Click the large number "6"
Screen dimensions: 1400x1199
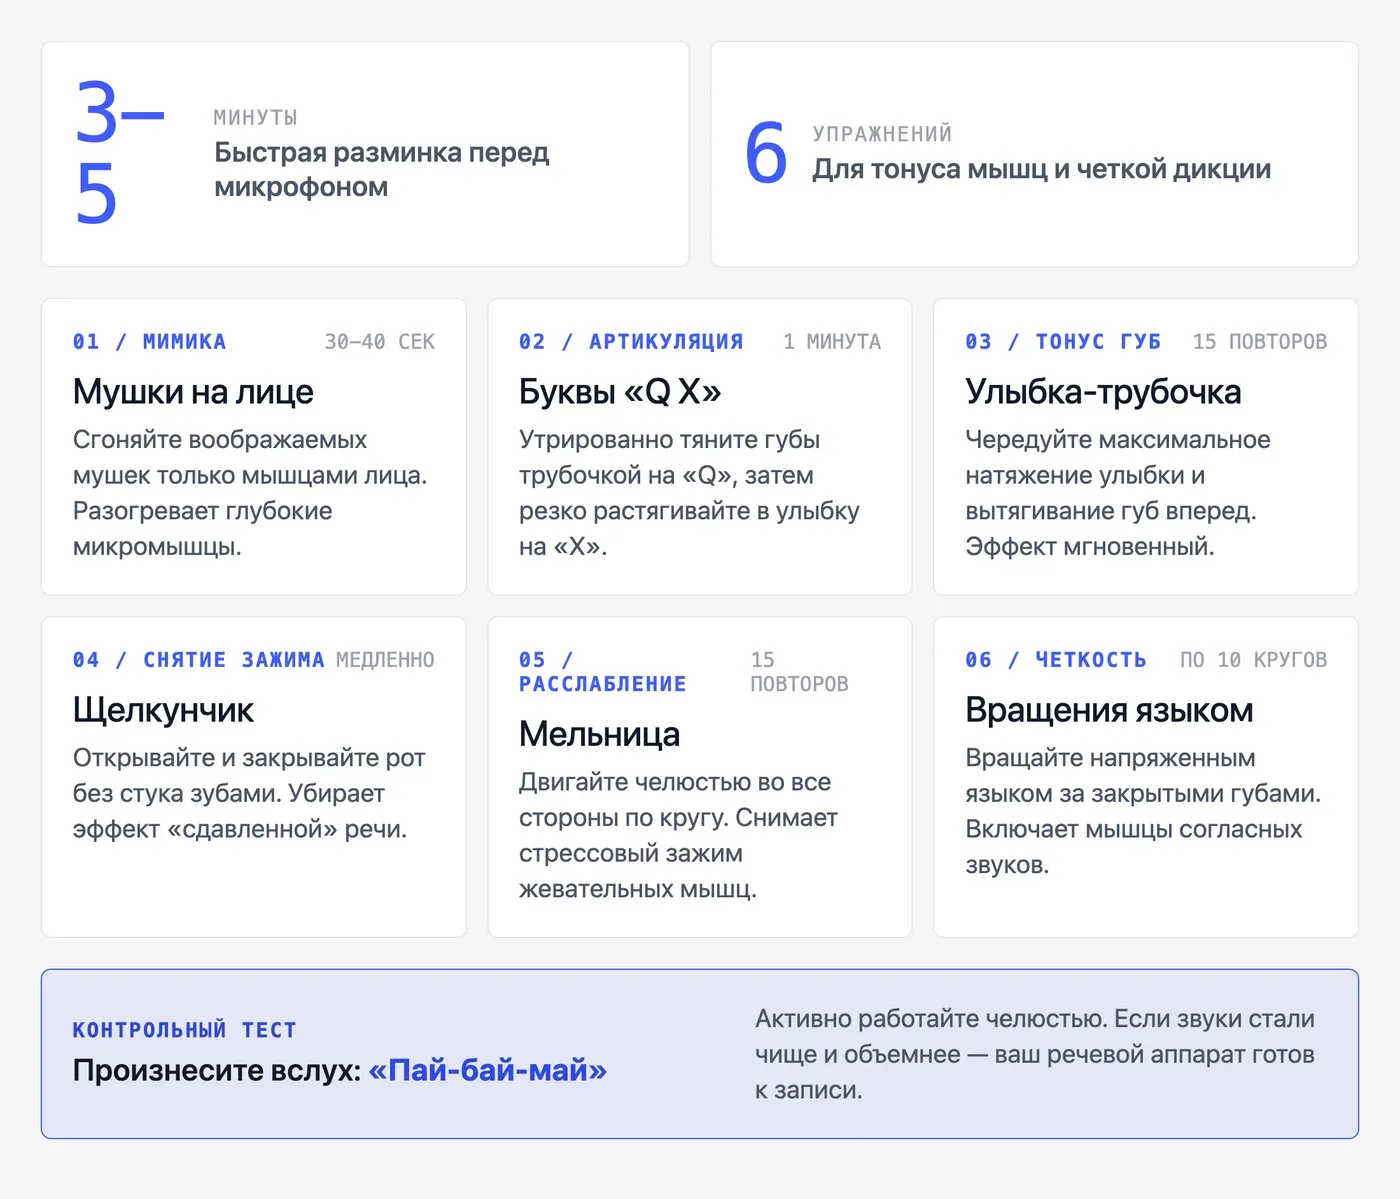click(x=766, y=153)
